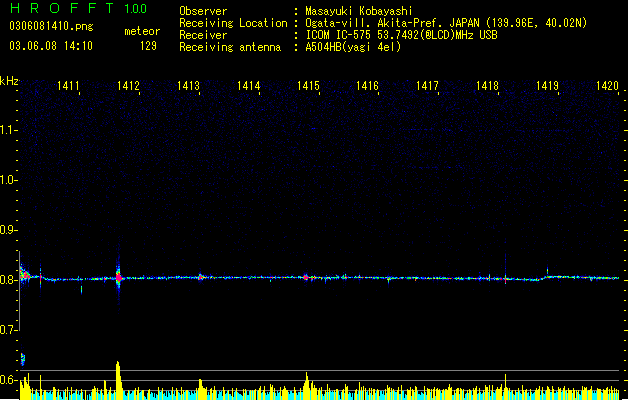Click the 'Receiving antenna' field label
The width and height of the screenshot is (629, 400).
[x=230, y=47]
